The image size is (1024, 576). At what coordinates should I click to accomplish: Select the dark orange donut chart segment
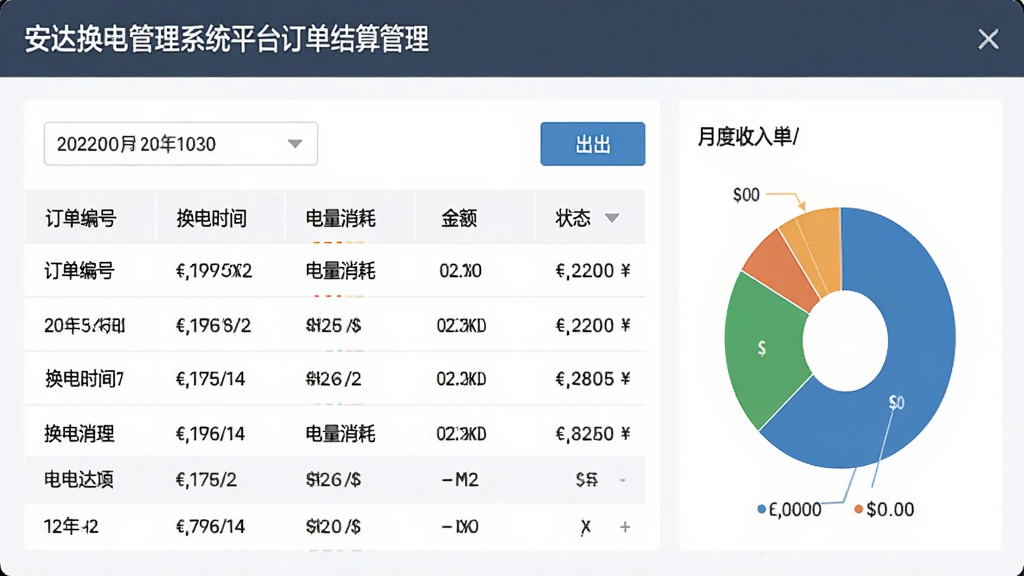pyautogui.click(x=781, y=270)
